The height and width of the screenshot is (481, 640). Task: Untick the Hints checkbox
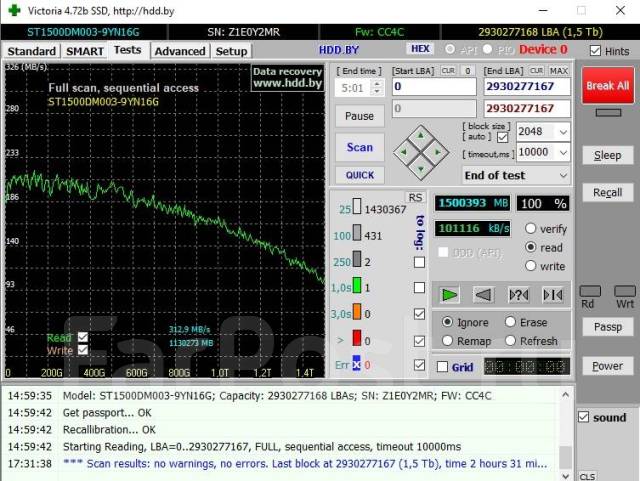coord(596,50)
